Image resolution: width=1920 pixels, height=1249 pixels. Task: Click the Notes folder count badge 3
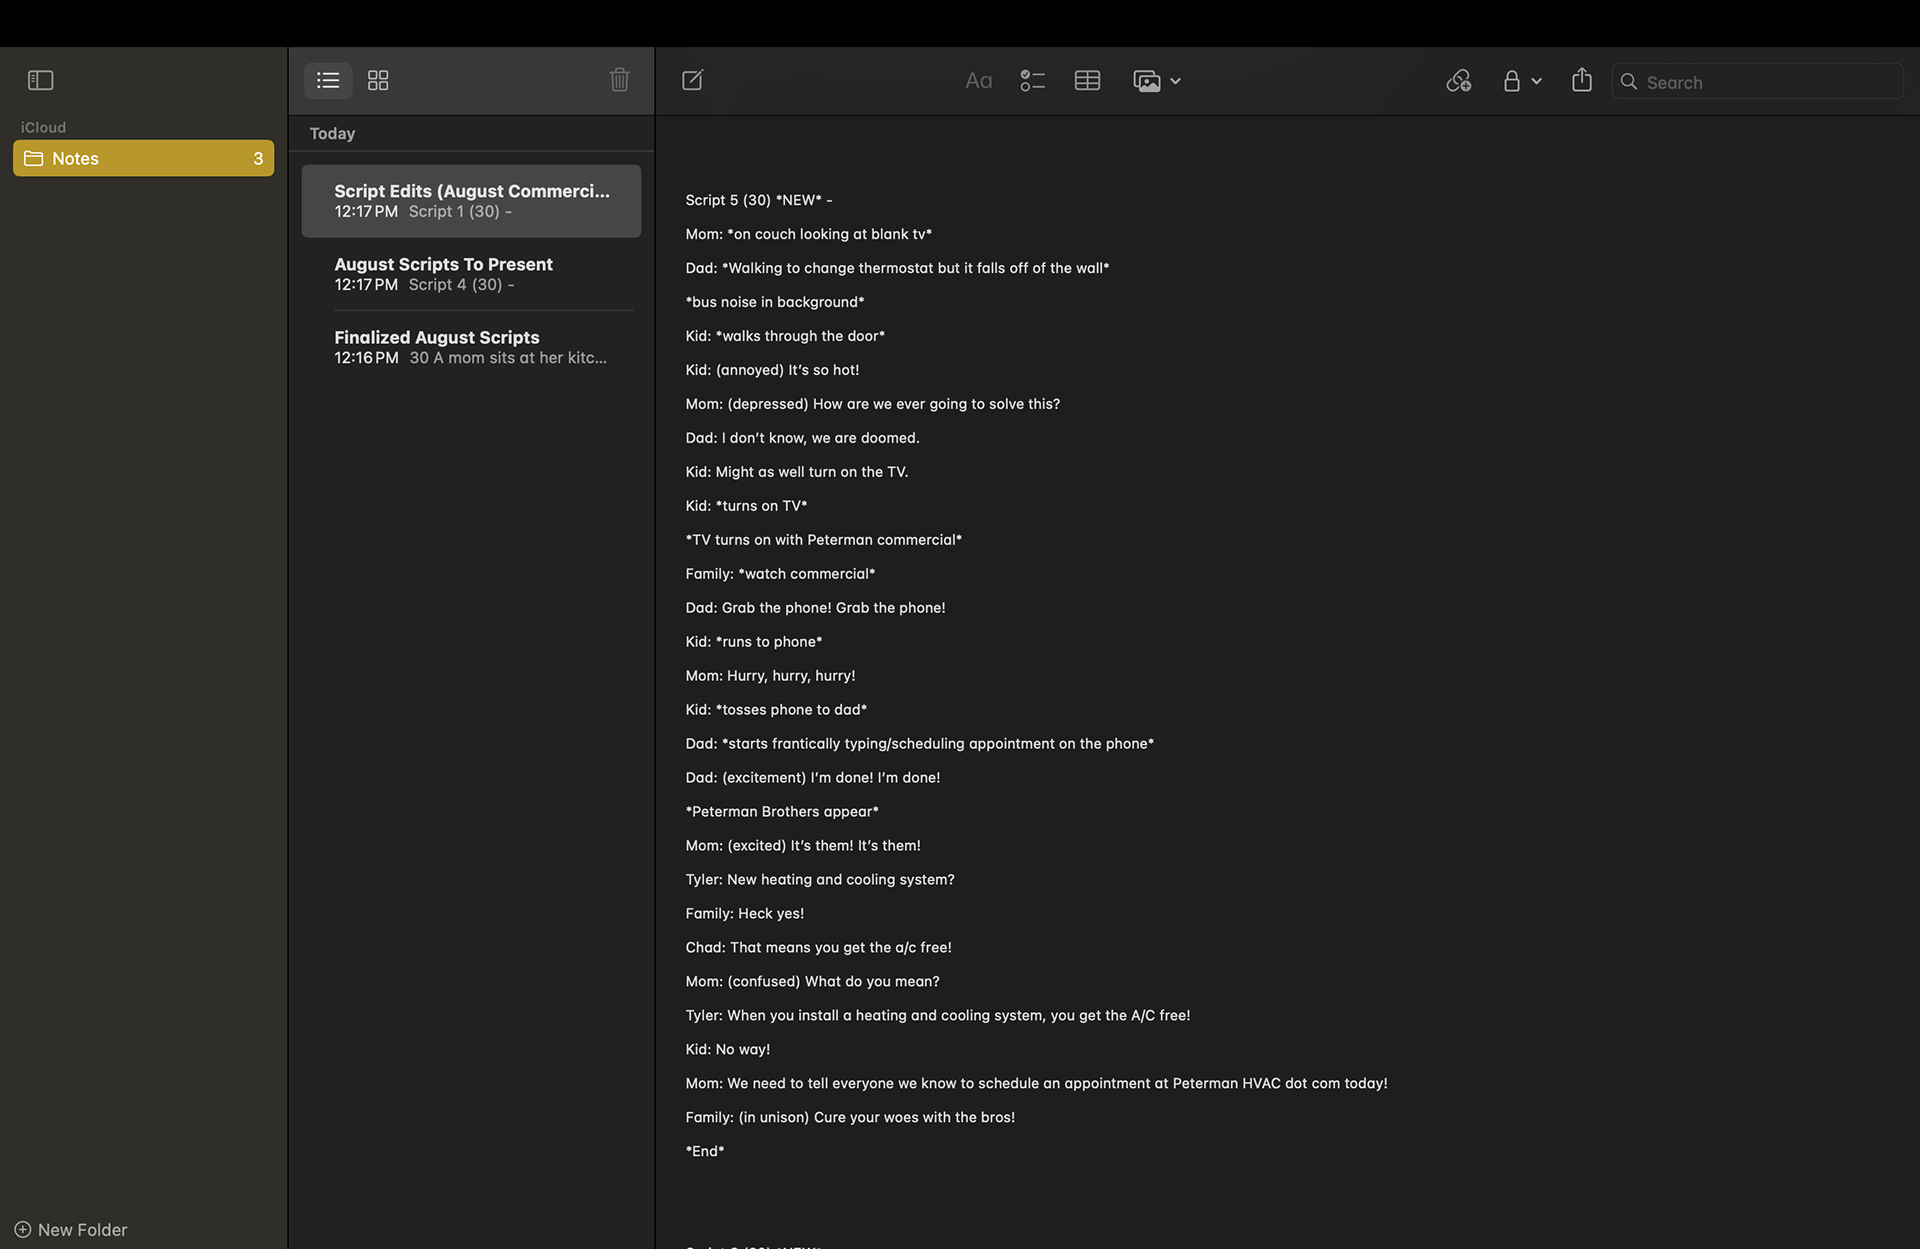point(258,158)
